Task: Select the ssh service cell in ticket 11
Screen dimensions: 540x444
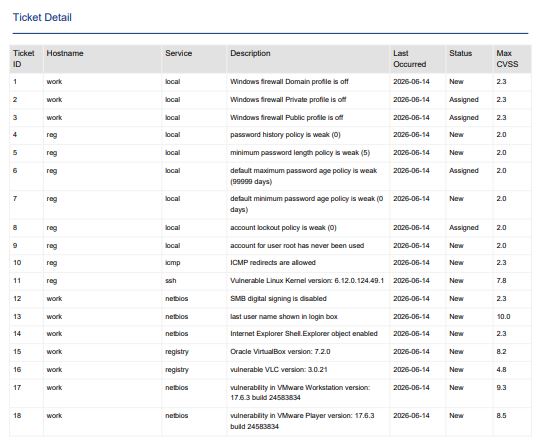Action: pos(170,280)
